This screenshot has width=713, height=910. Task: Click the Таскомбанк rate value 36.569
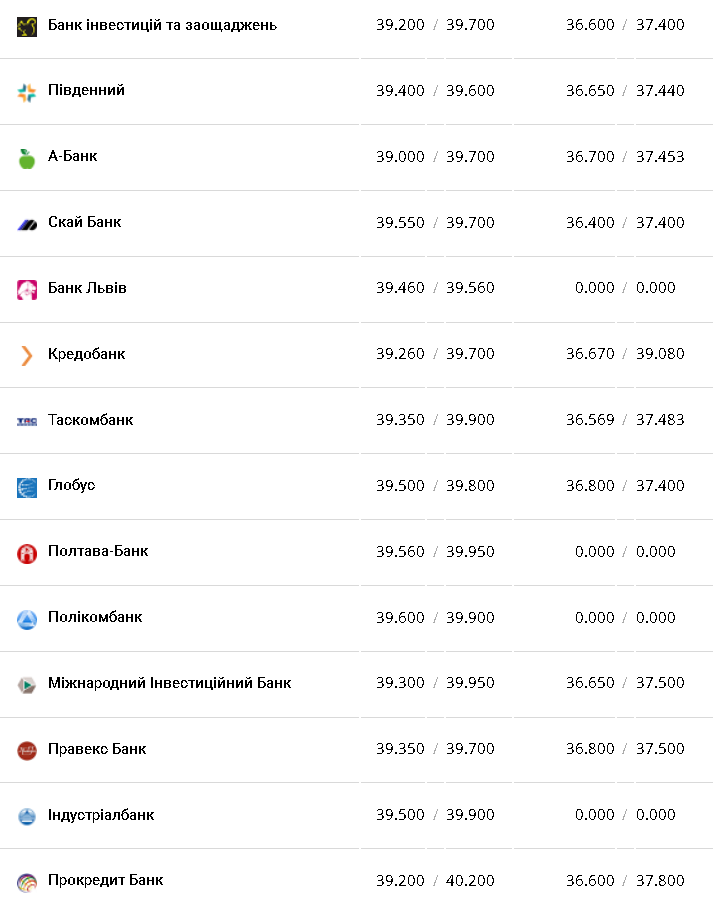(590, 420)
